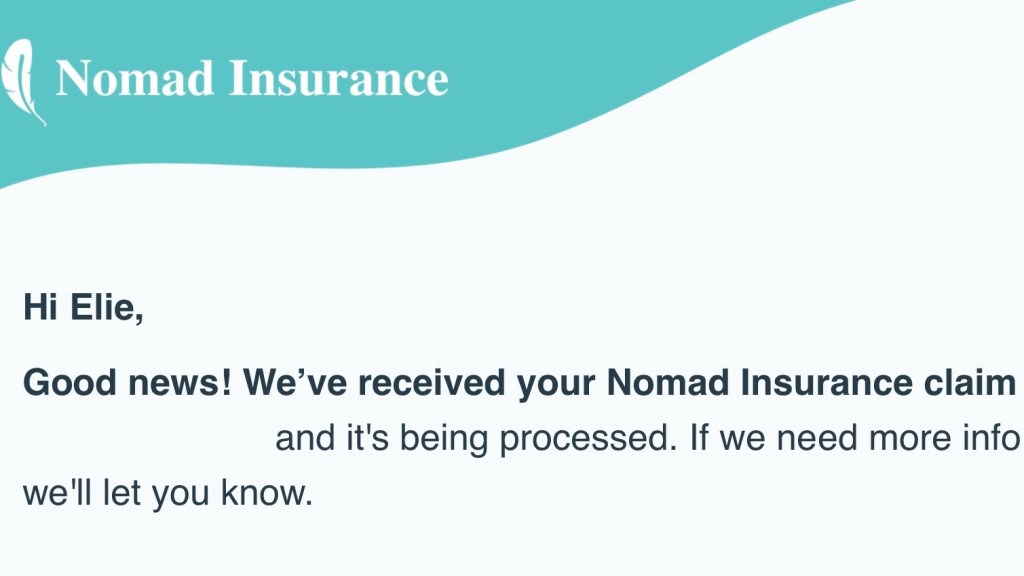Click the bold "Good news!" text
Viewport: 1024px width, 576px height.
pyautogui.click(x=127, y=382)
